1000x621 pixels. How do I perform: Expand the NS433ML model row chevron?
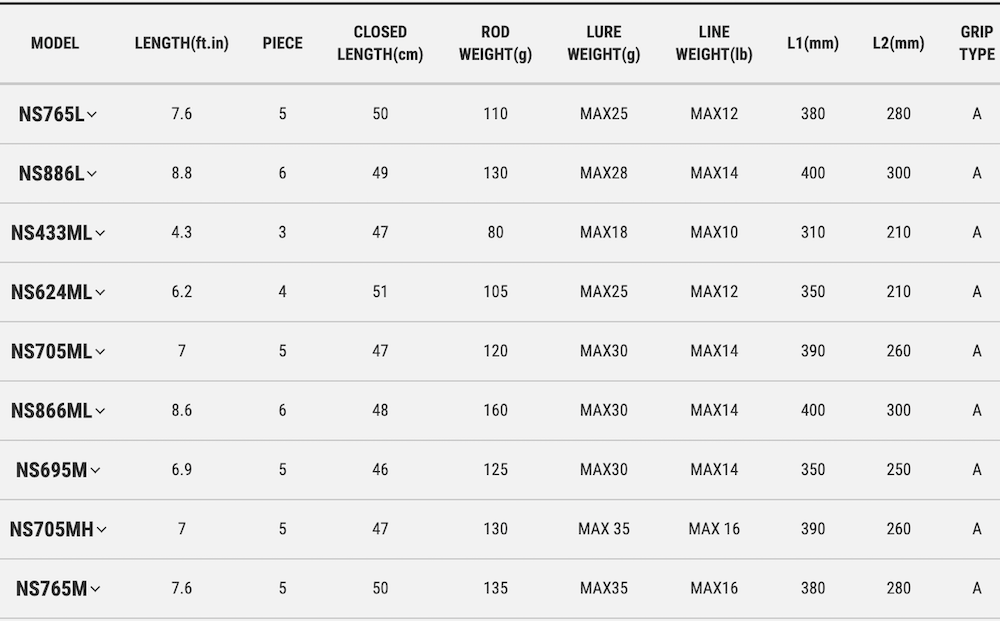100,233
